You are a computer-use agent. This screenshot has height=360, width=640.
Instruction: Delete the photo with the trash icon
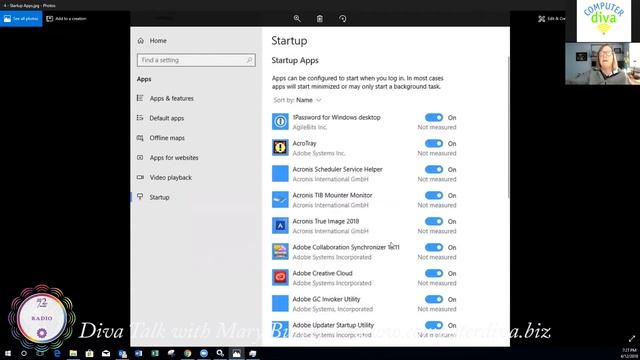tap(320, 19)
